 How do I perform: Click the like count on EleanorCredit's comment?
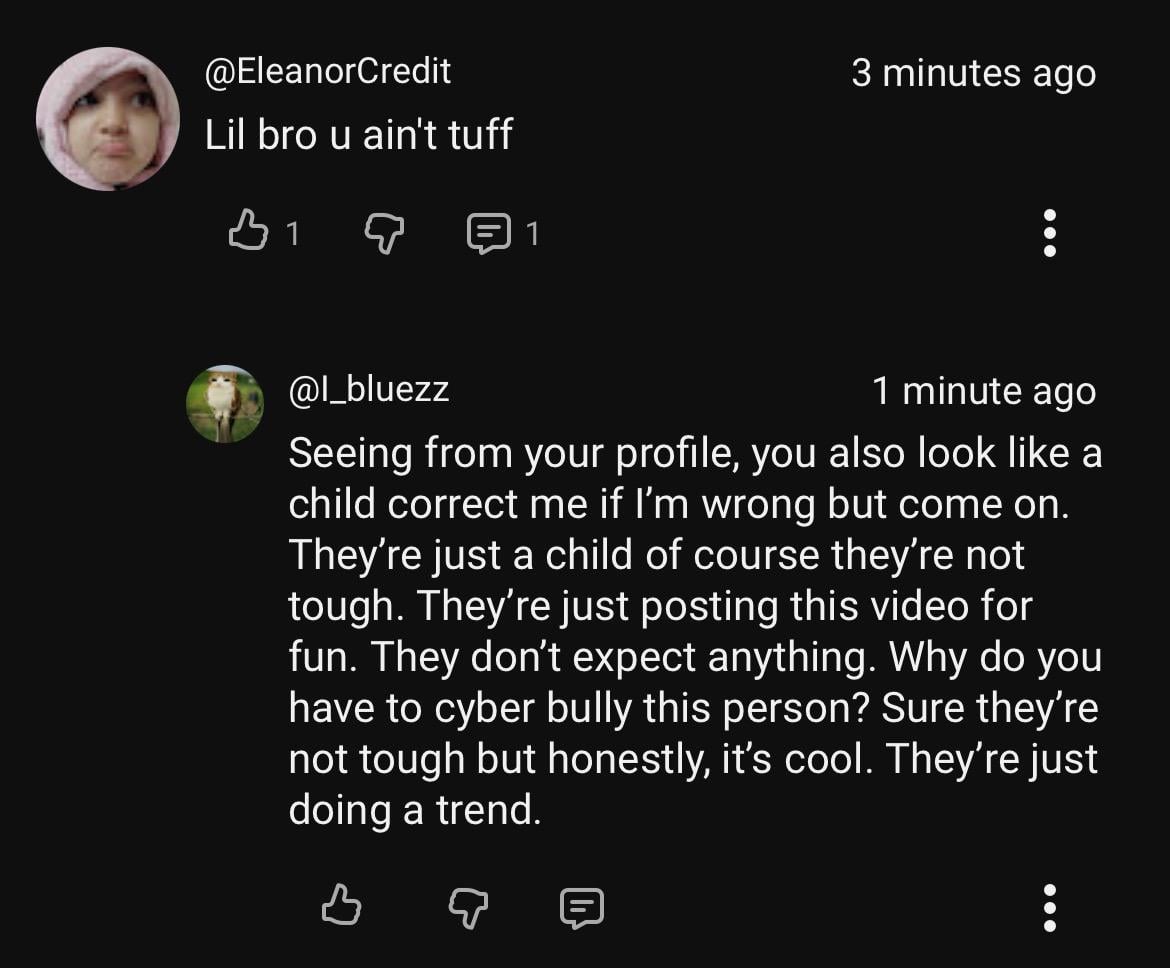coord(292,234)
